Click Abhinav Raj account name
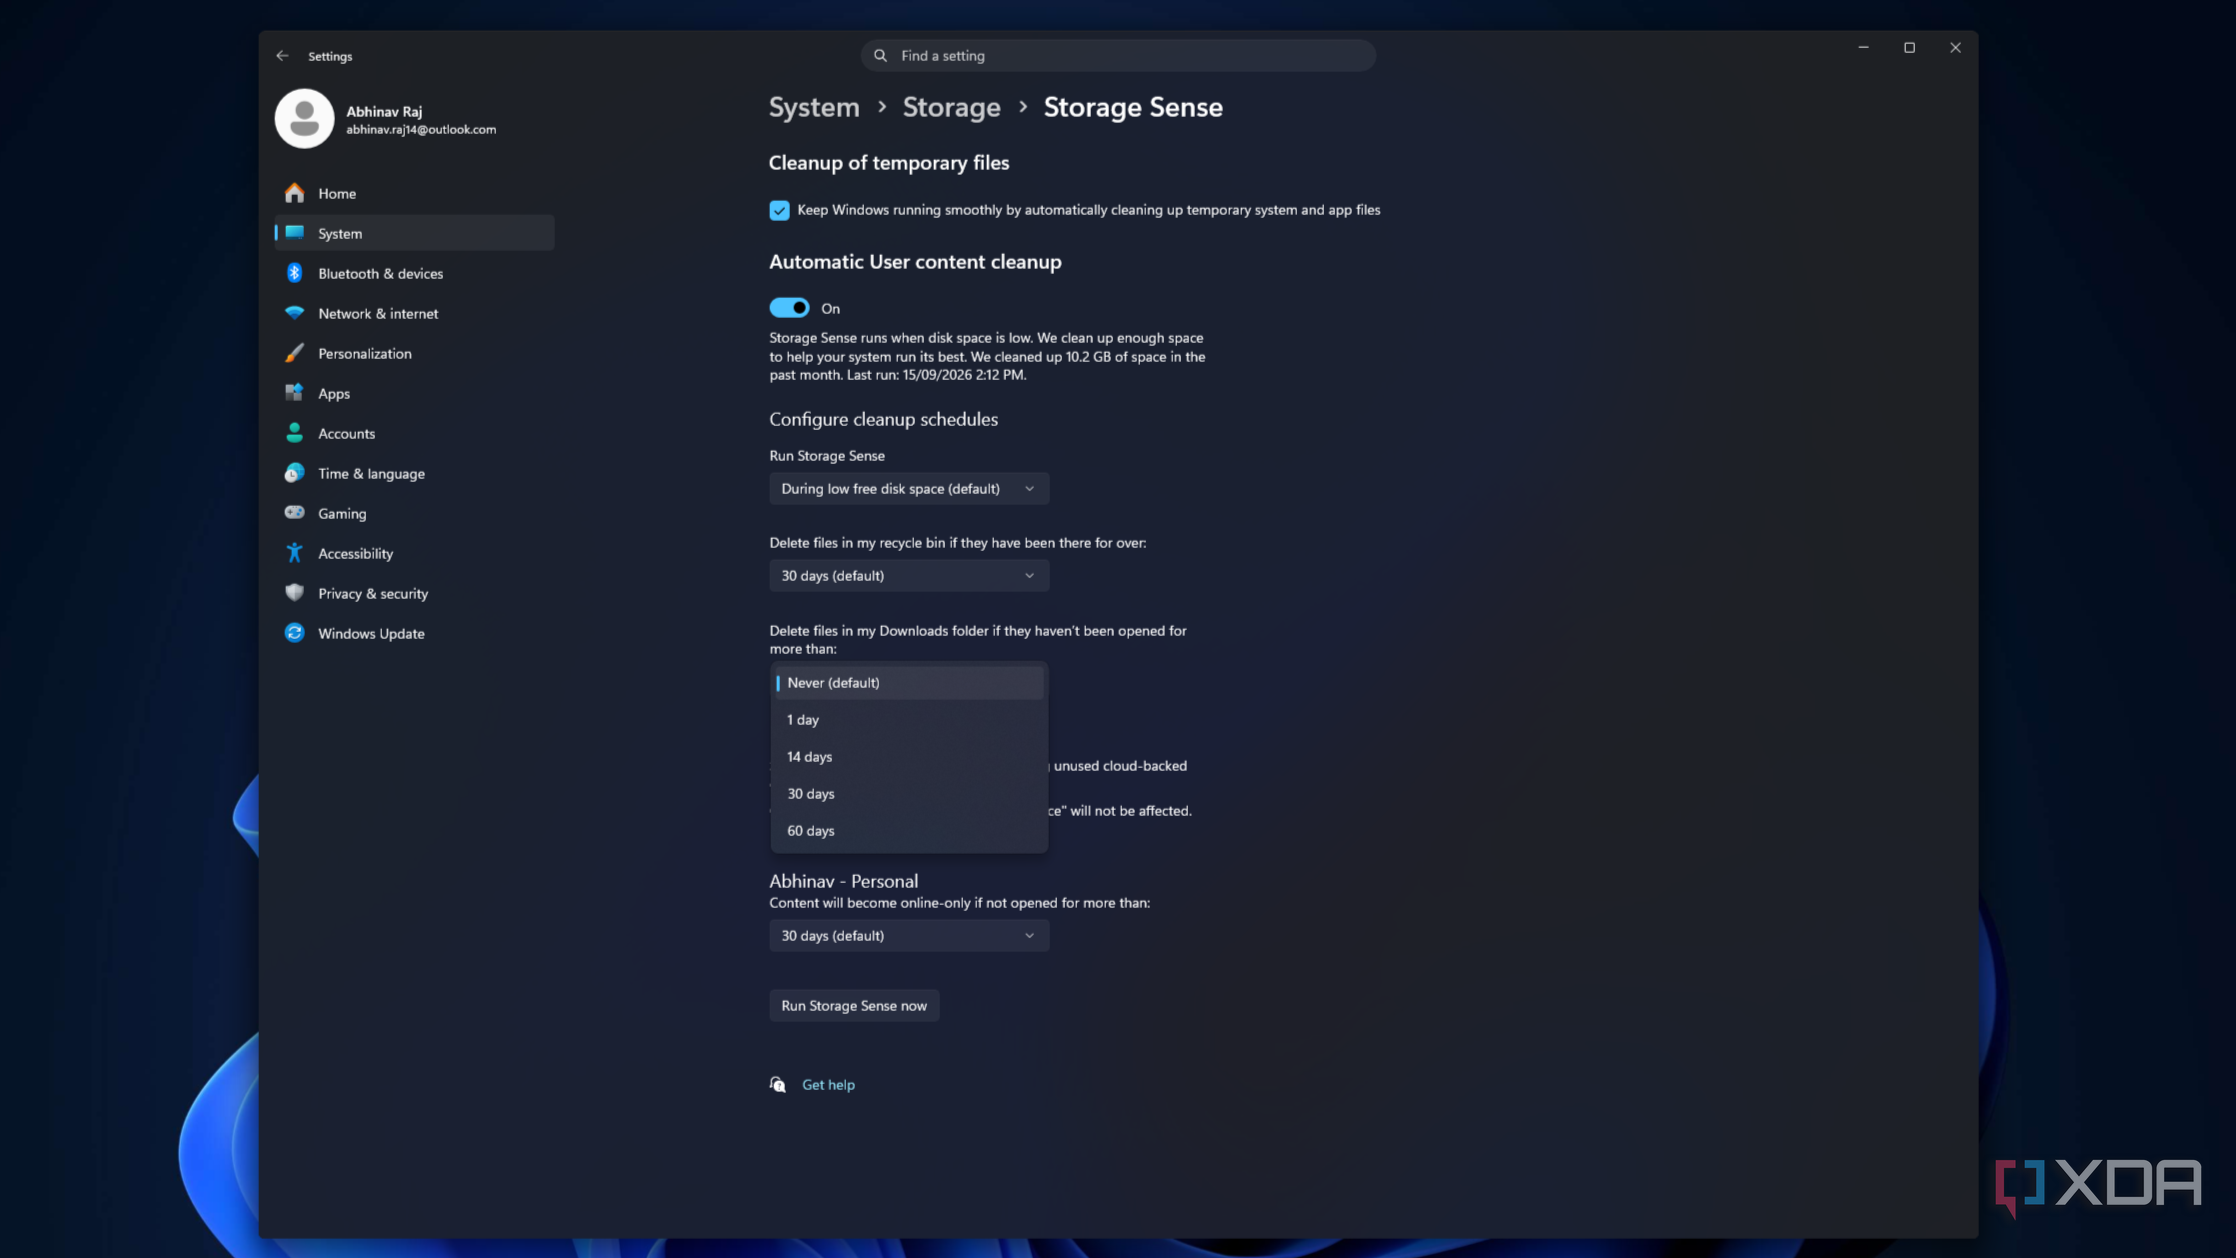2236x1258 pixels. pos(384,111)
